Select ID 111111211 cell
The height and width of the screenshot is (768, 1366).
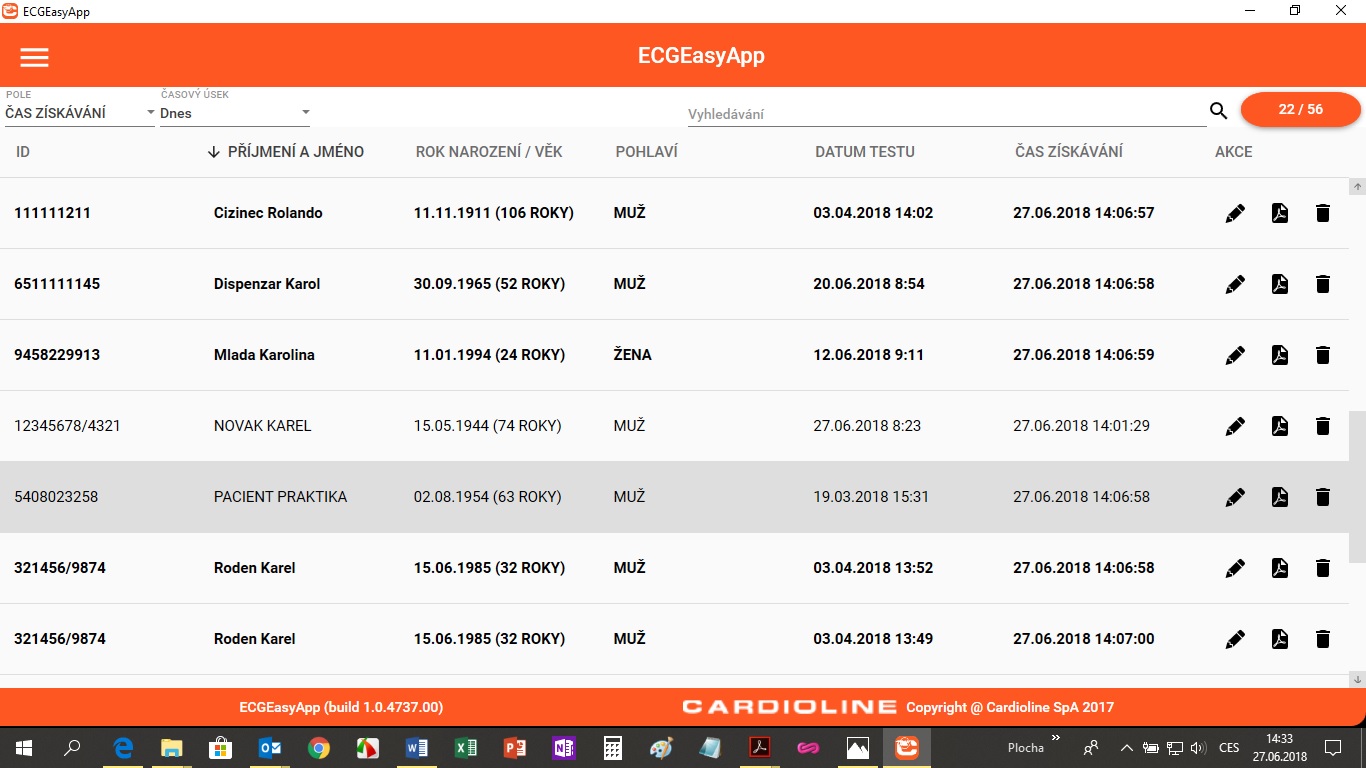pyautogui.click(x=52, y=213)
